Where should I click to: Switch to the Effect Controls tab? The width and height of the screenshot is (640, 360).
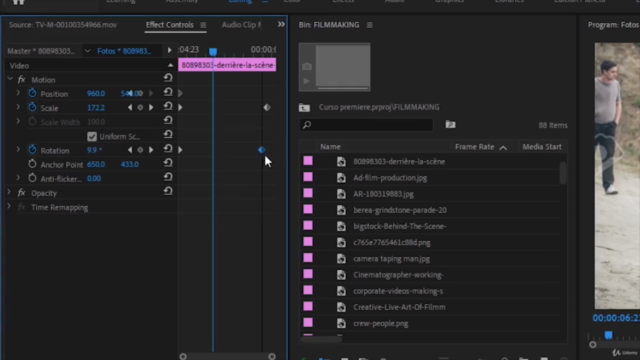click(169, 25)
